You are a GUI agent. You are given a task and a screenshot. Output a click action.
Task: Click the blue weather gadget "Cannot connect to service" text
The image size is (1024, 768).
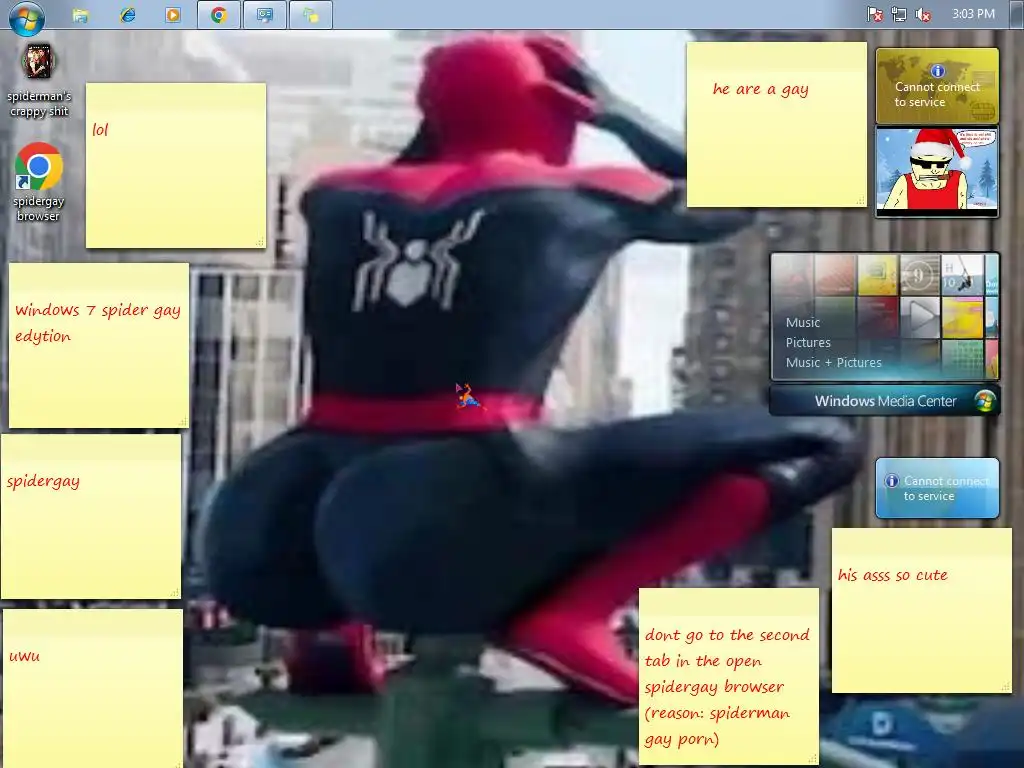pos(946,488)
